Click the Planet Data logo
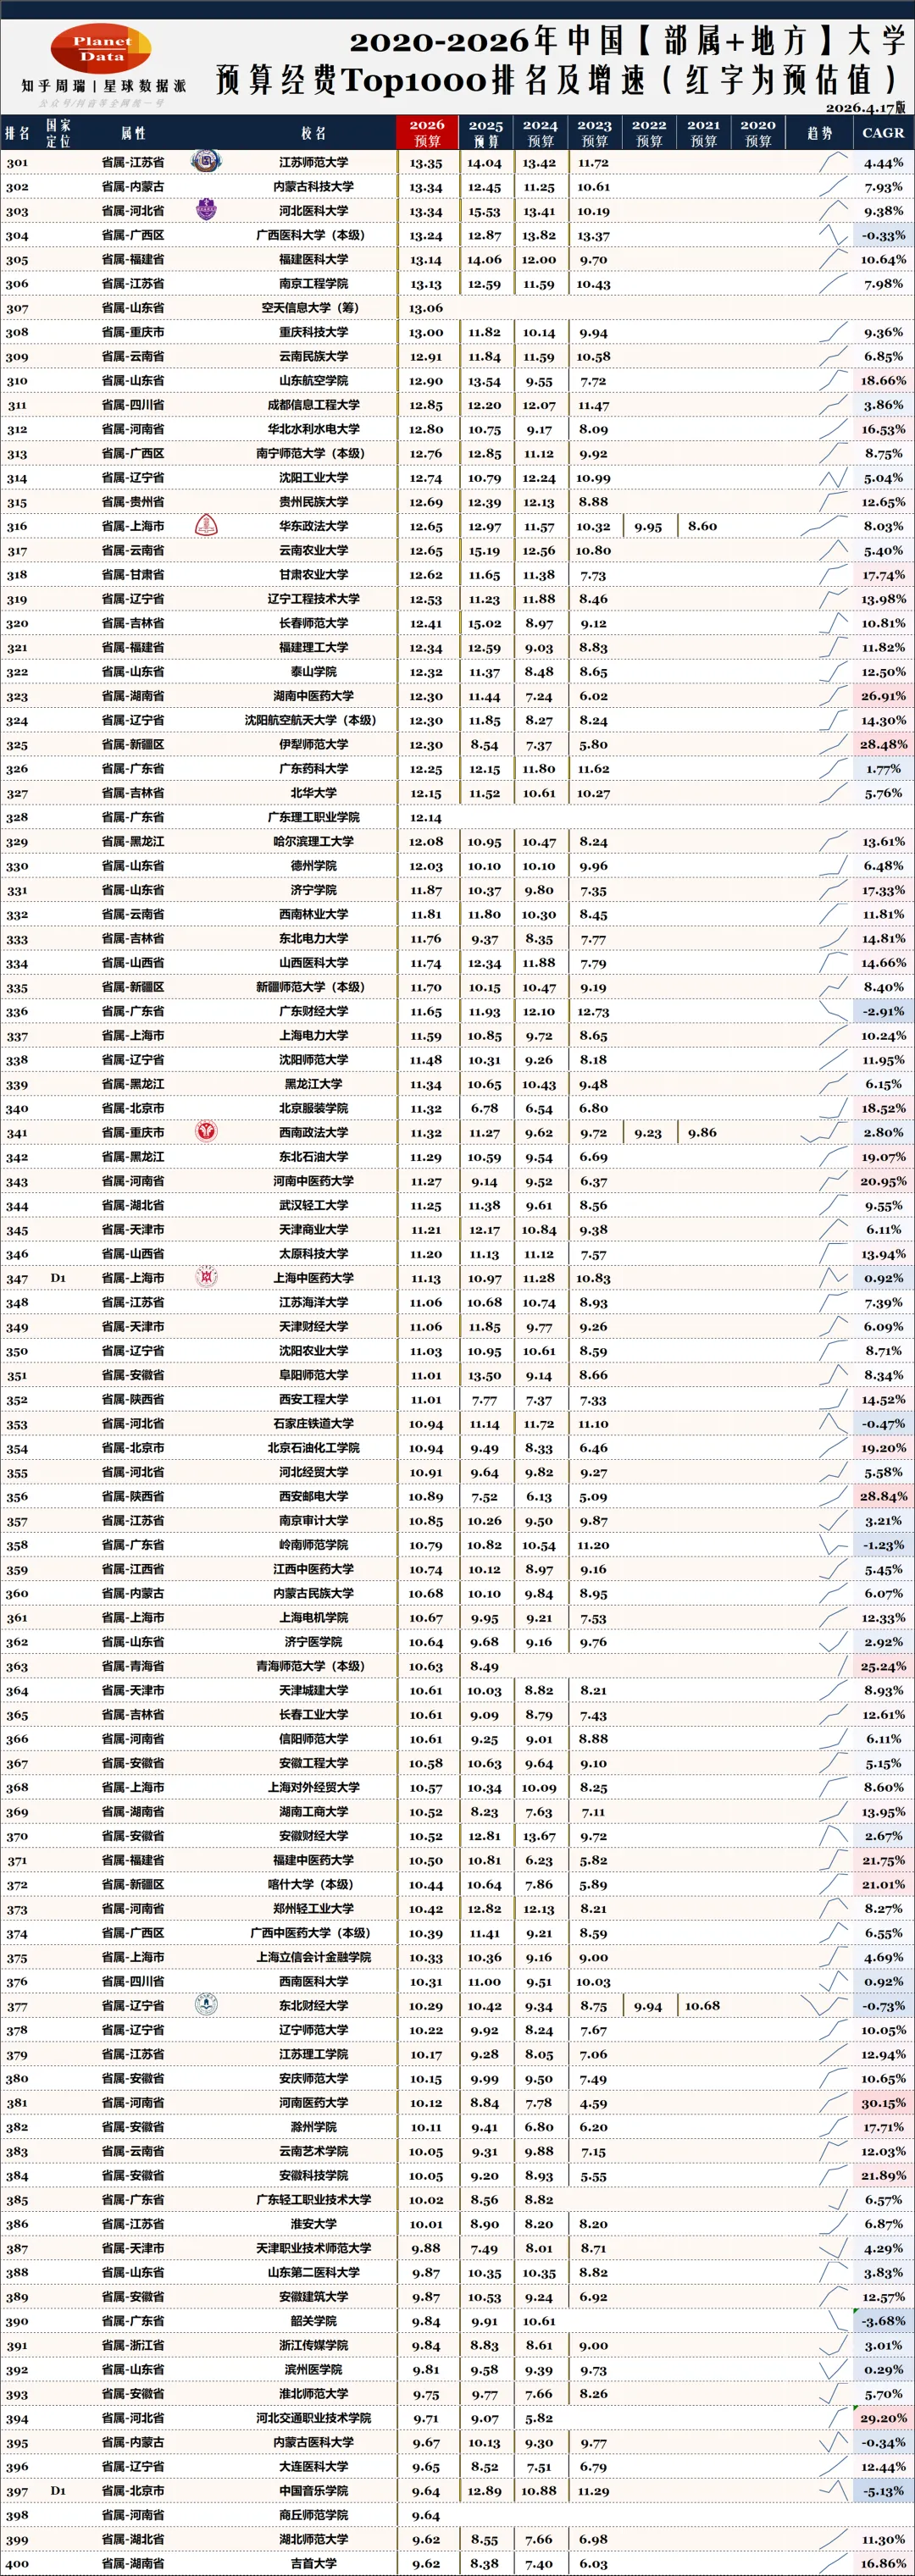The image size is (915, 2576). (102, 49)
